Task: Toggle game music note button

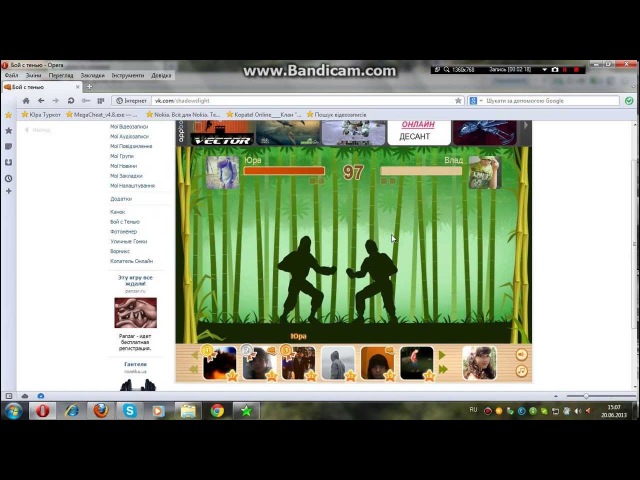Action: (x=522, y=371)
